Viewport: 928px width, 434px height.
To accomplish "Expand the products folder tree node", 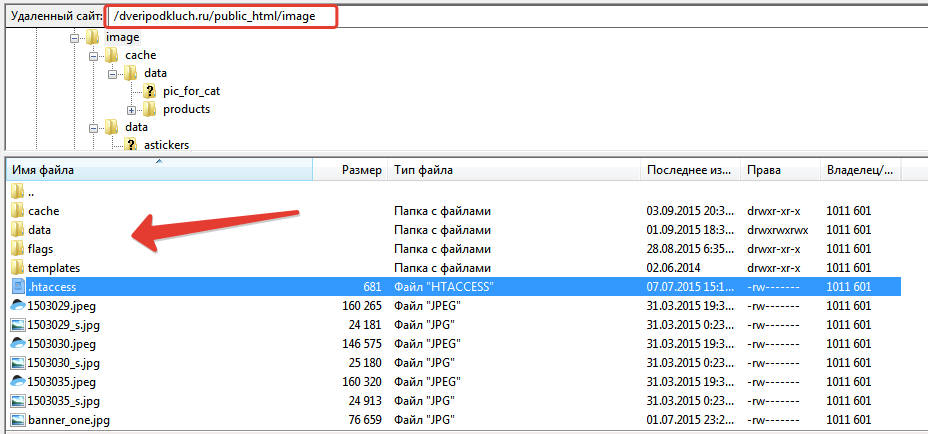I will (x=131, y=110).
